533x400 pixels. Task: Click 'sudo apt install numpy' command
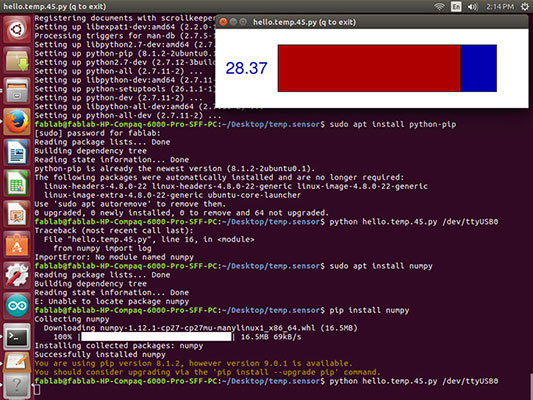[381, 266]
